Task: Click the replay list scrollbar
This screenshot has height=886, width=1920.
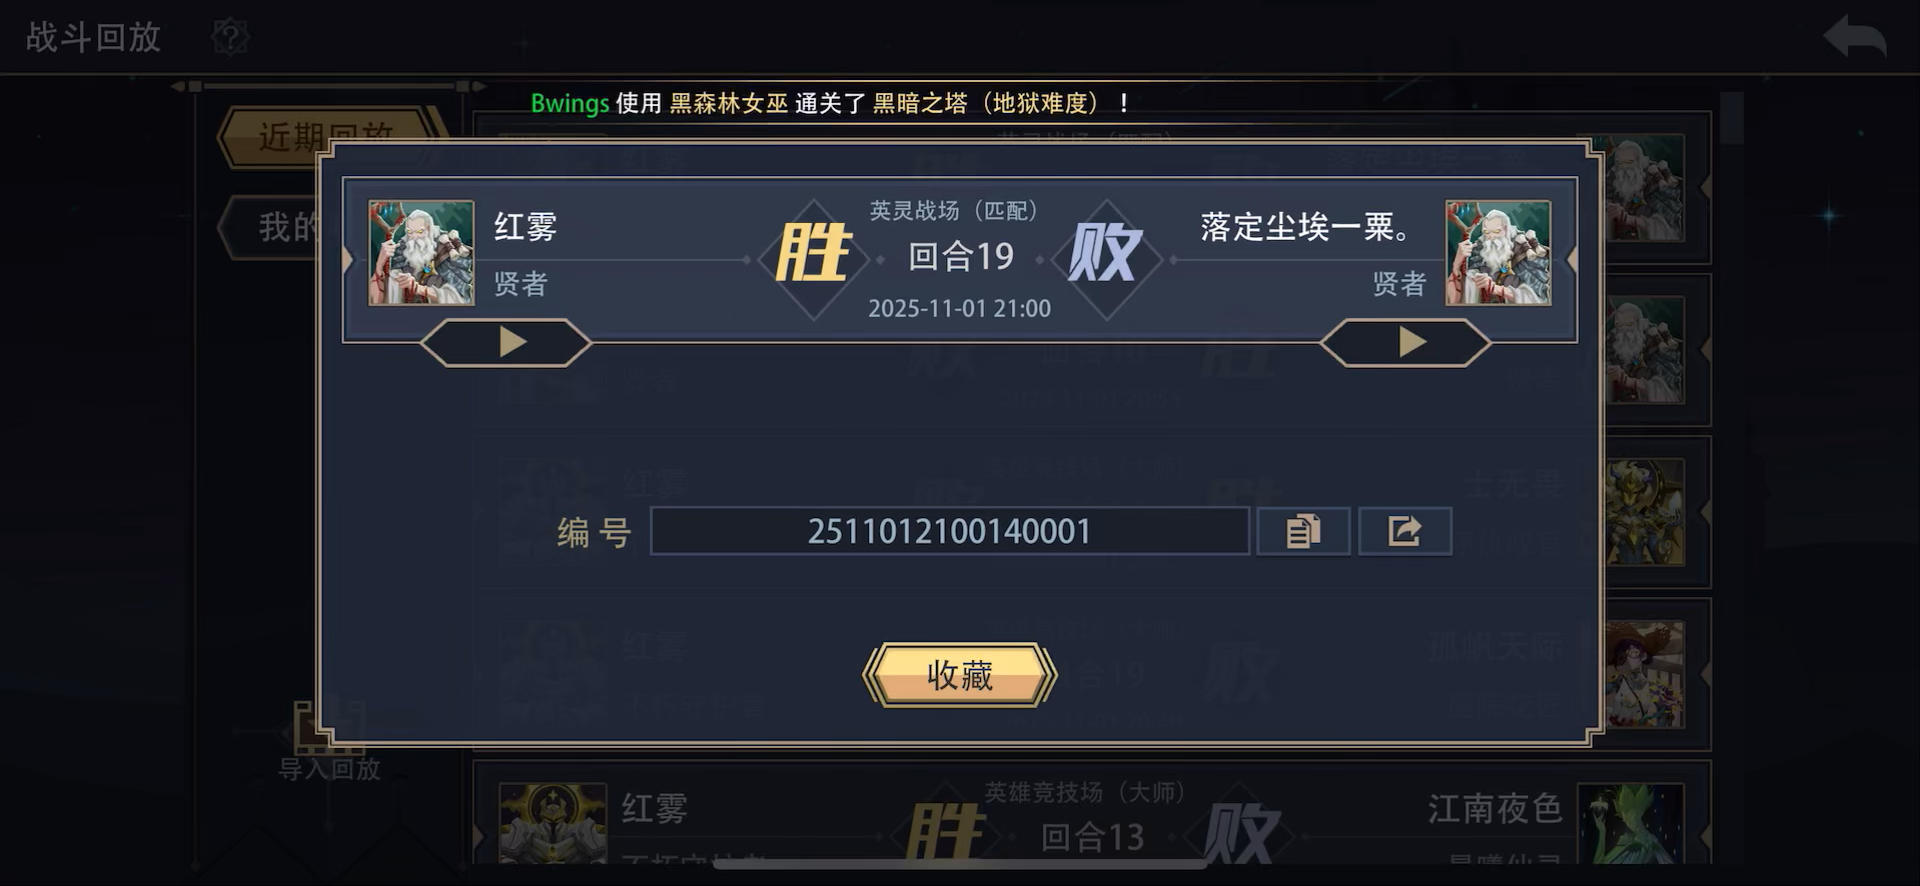Action: 1732,120
